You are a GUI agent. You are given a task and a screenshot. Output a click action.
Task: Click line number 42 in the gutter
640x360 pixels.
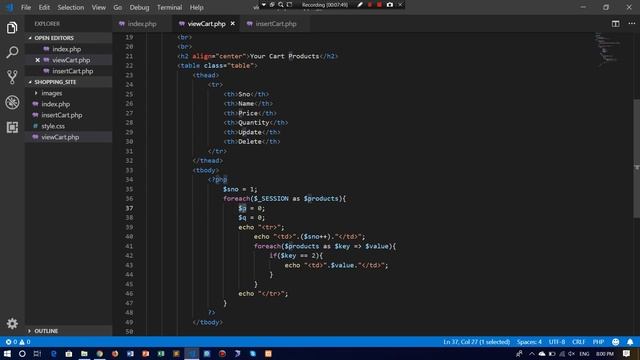pos(129,256)
